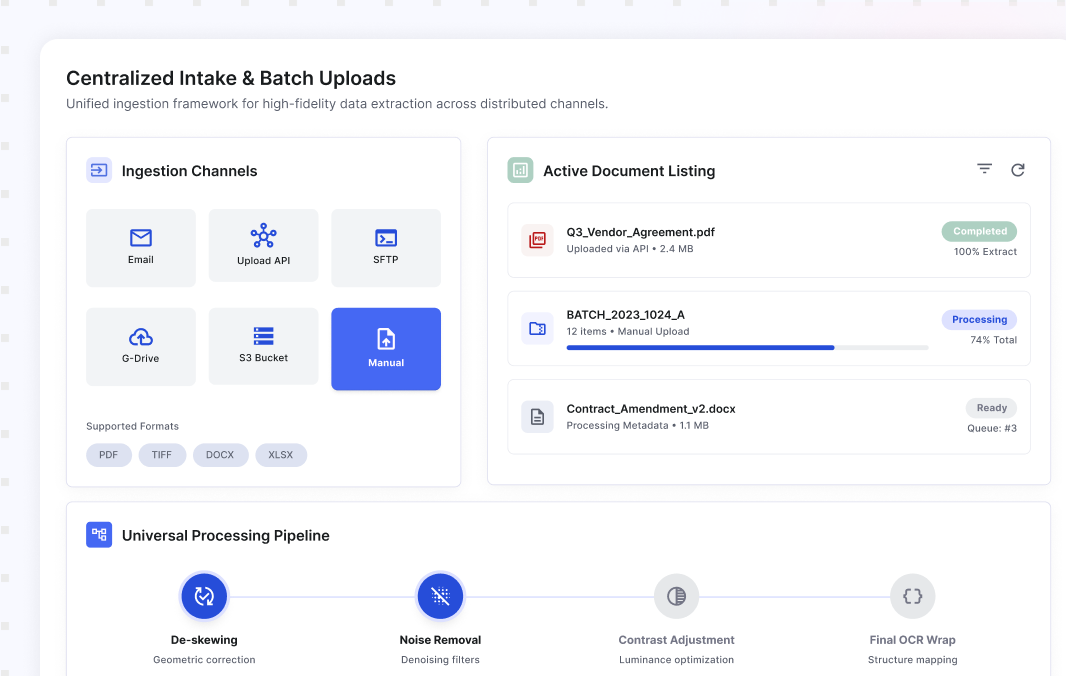Choose the Upload API channel tile
Screen dimensions: 1066x676
(x=263, y=246)
